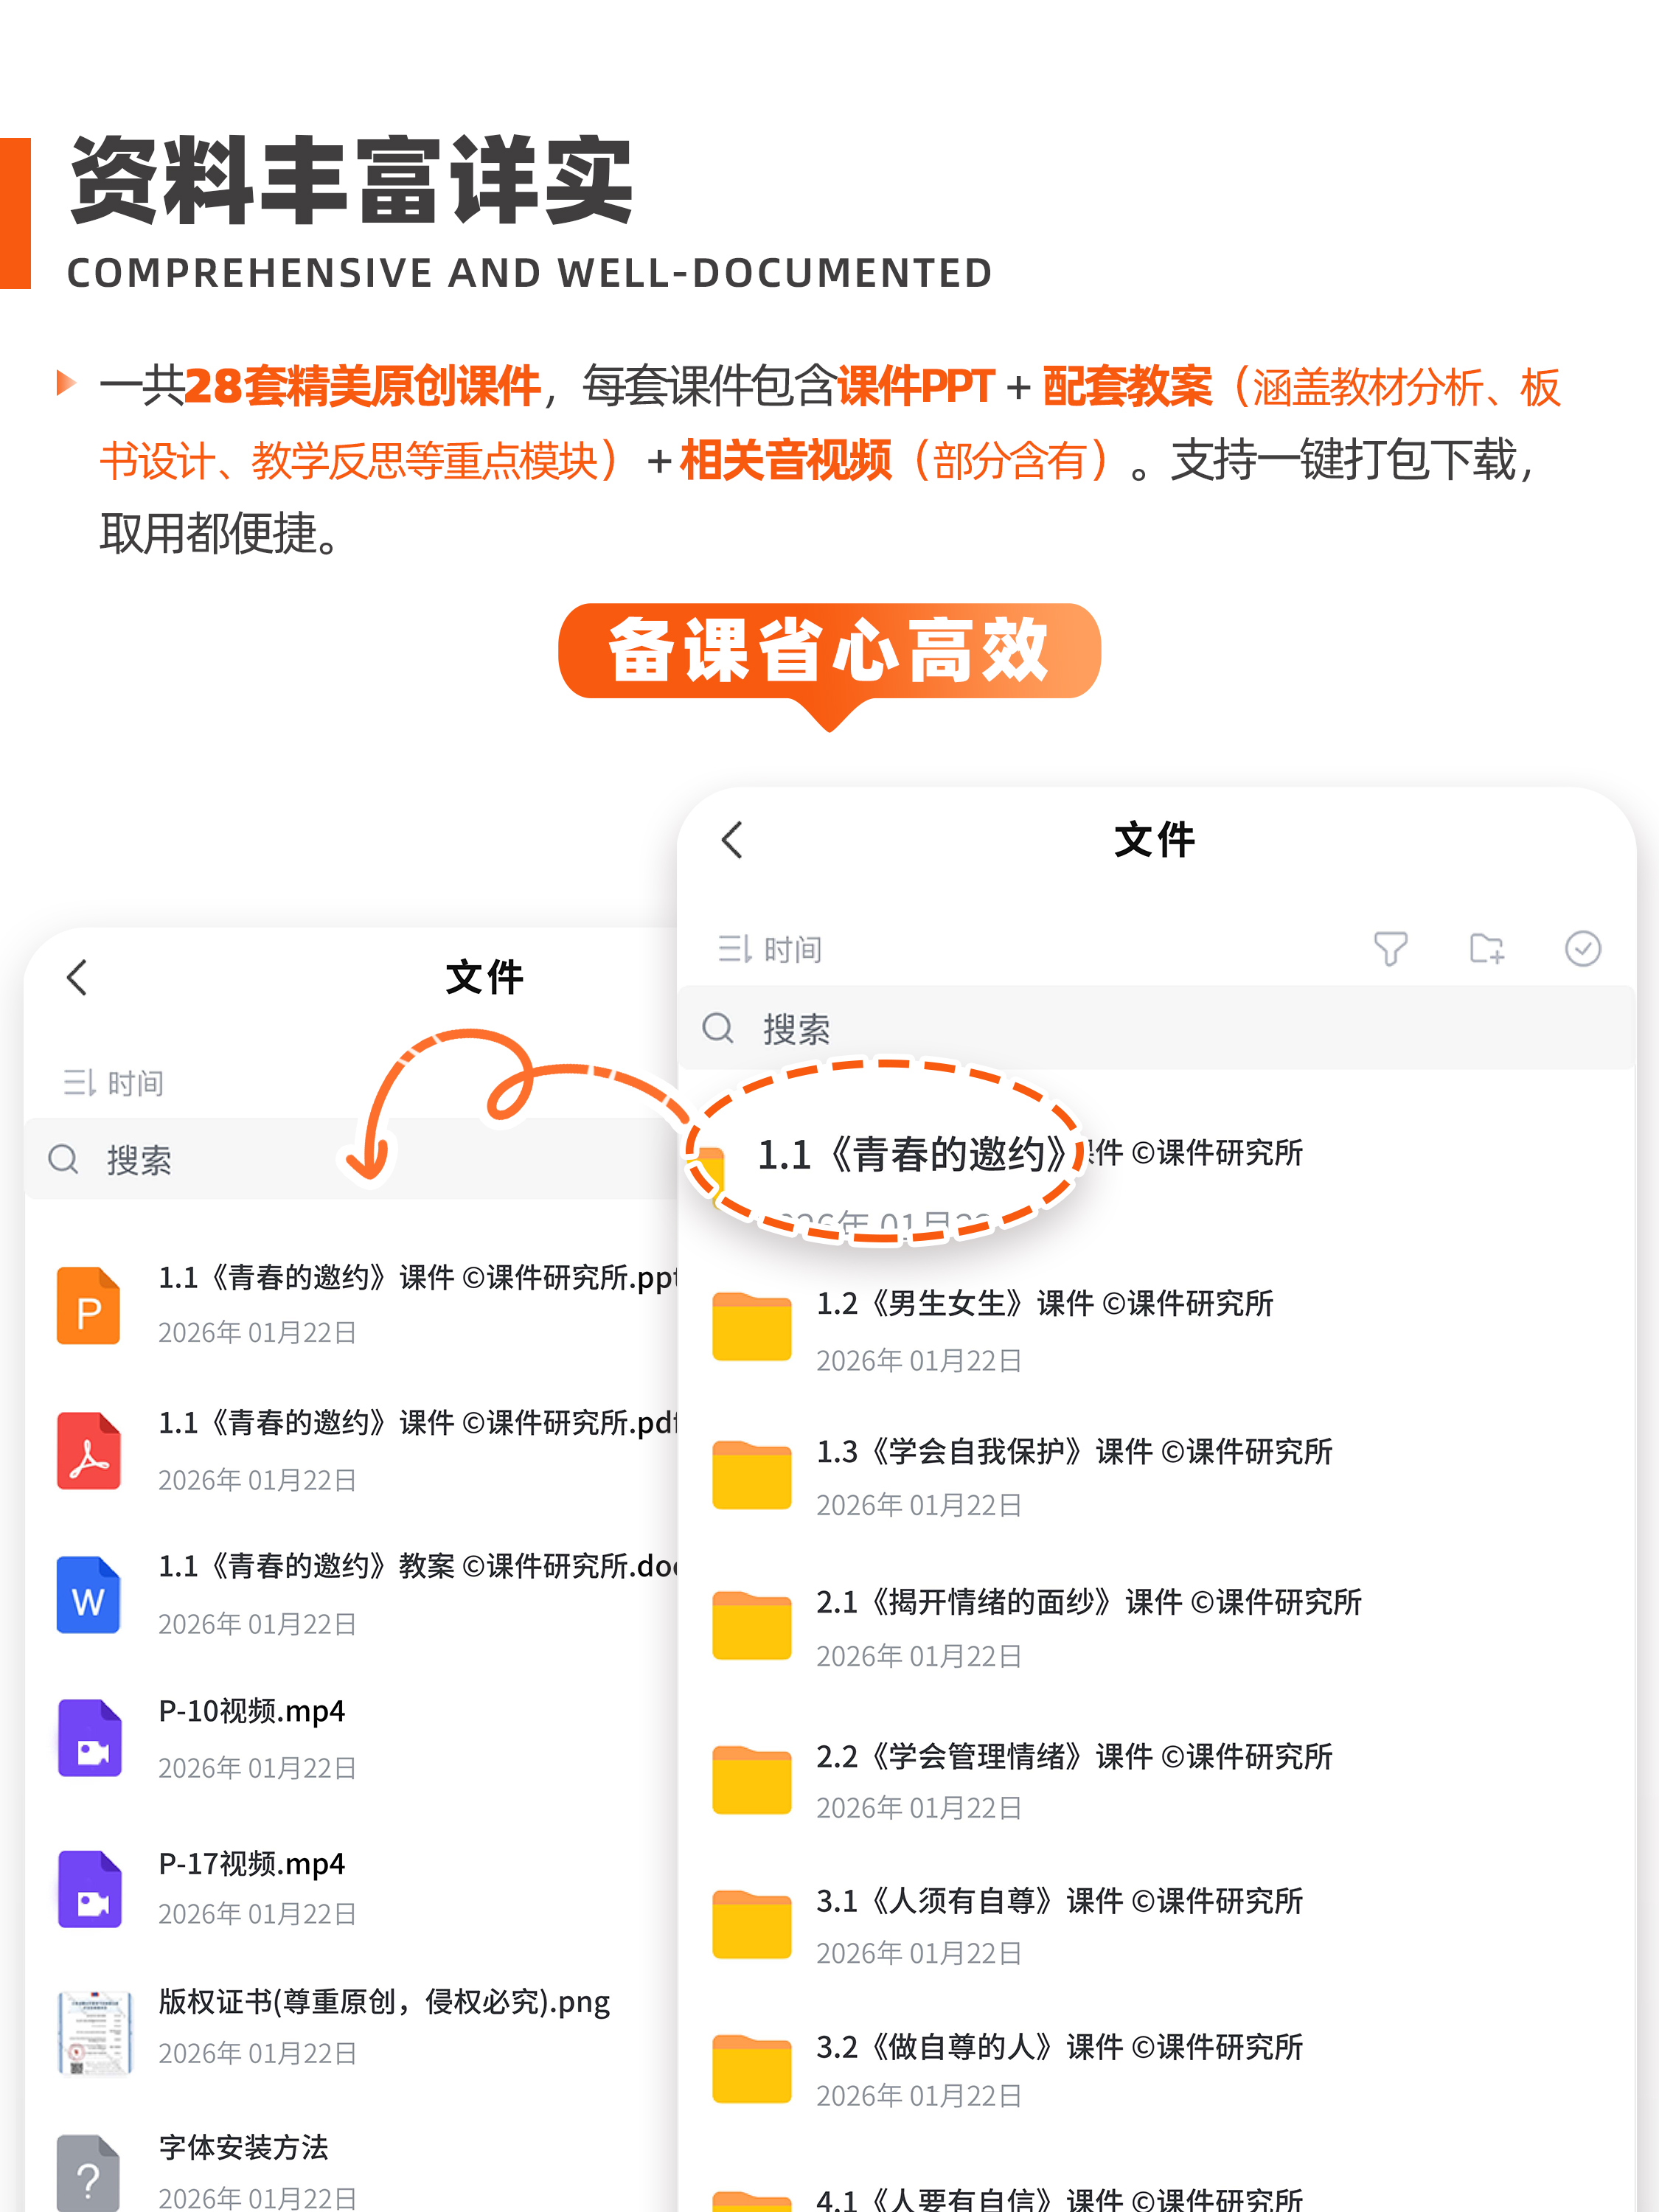
Task: Open the red PDF file icon
Action: pos(89,1451)
